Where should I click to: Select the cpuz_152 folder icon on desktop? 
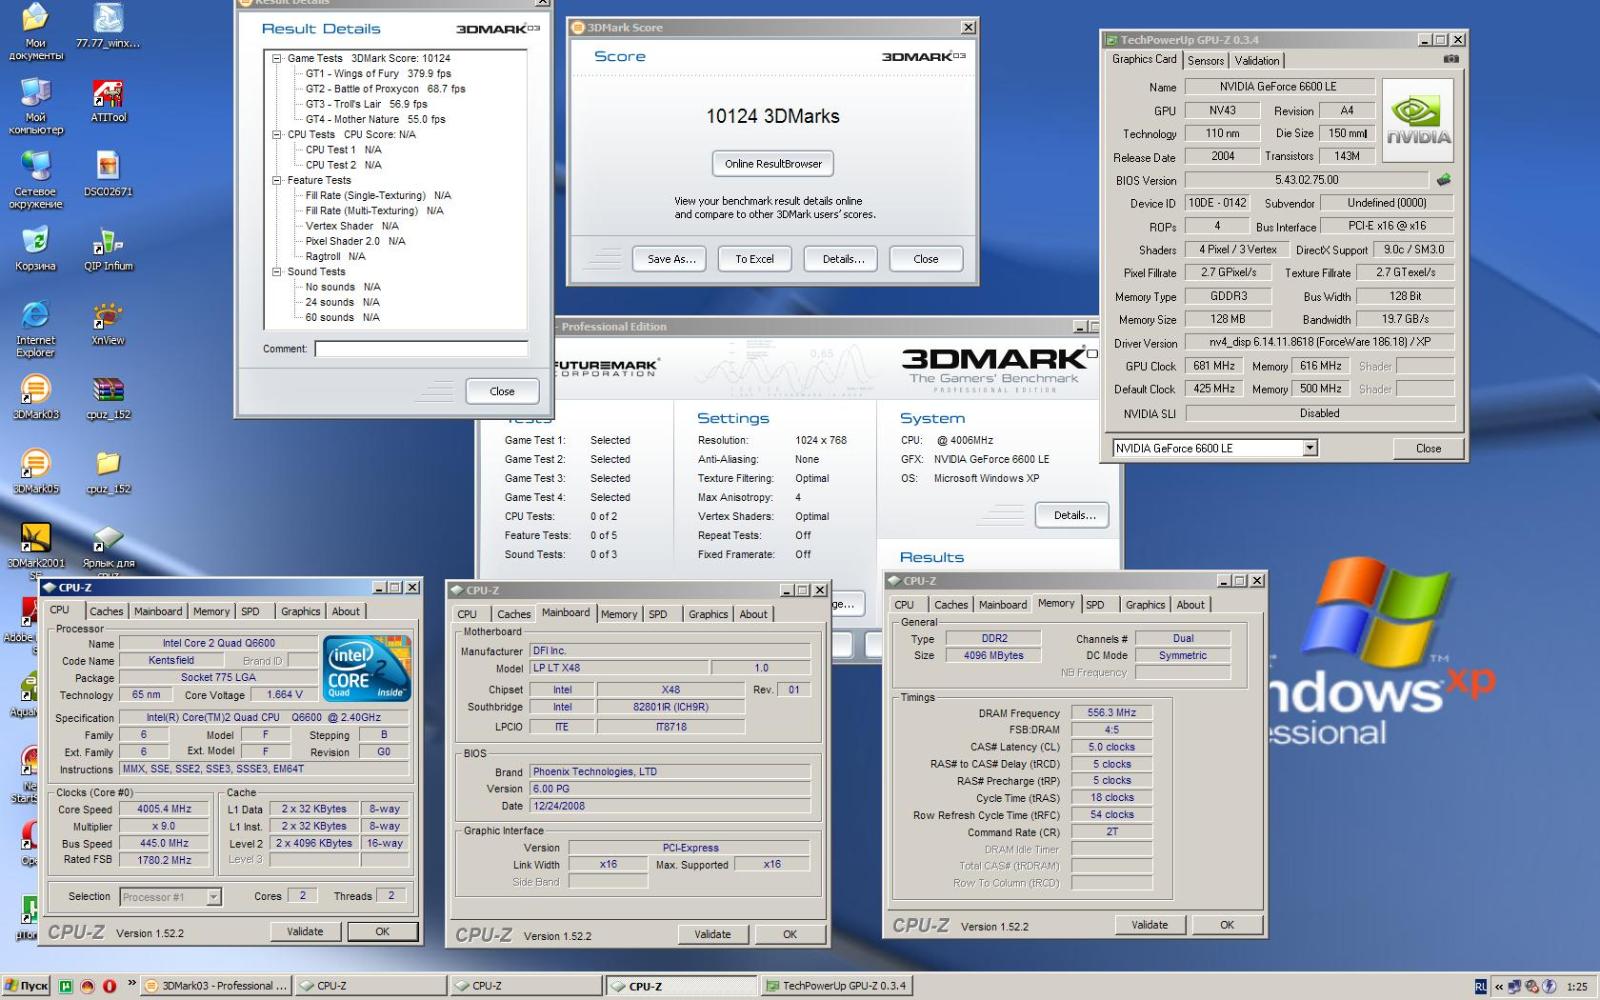(108, 471)
